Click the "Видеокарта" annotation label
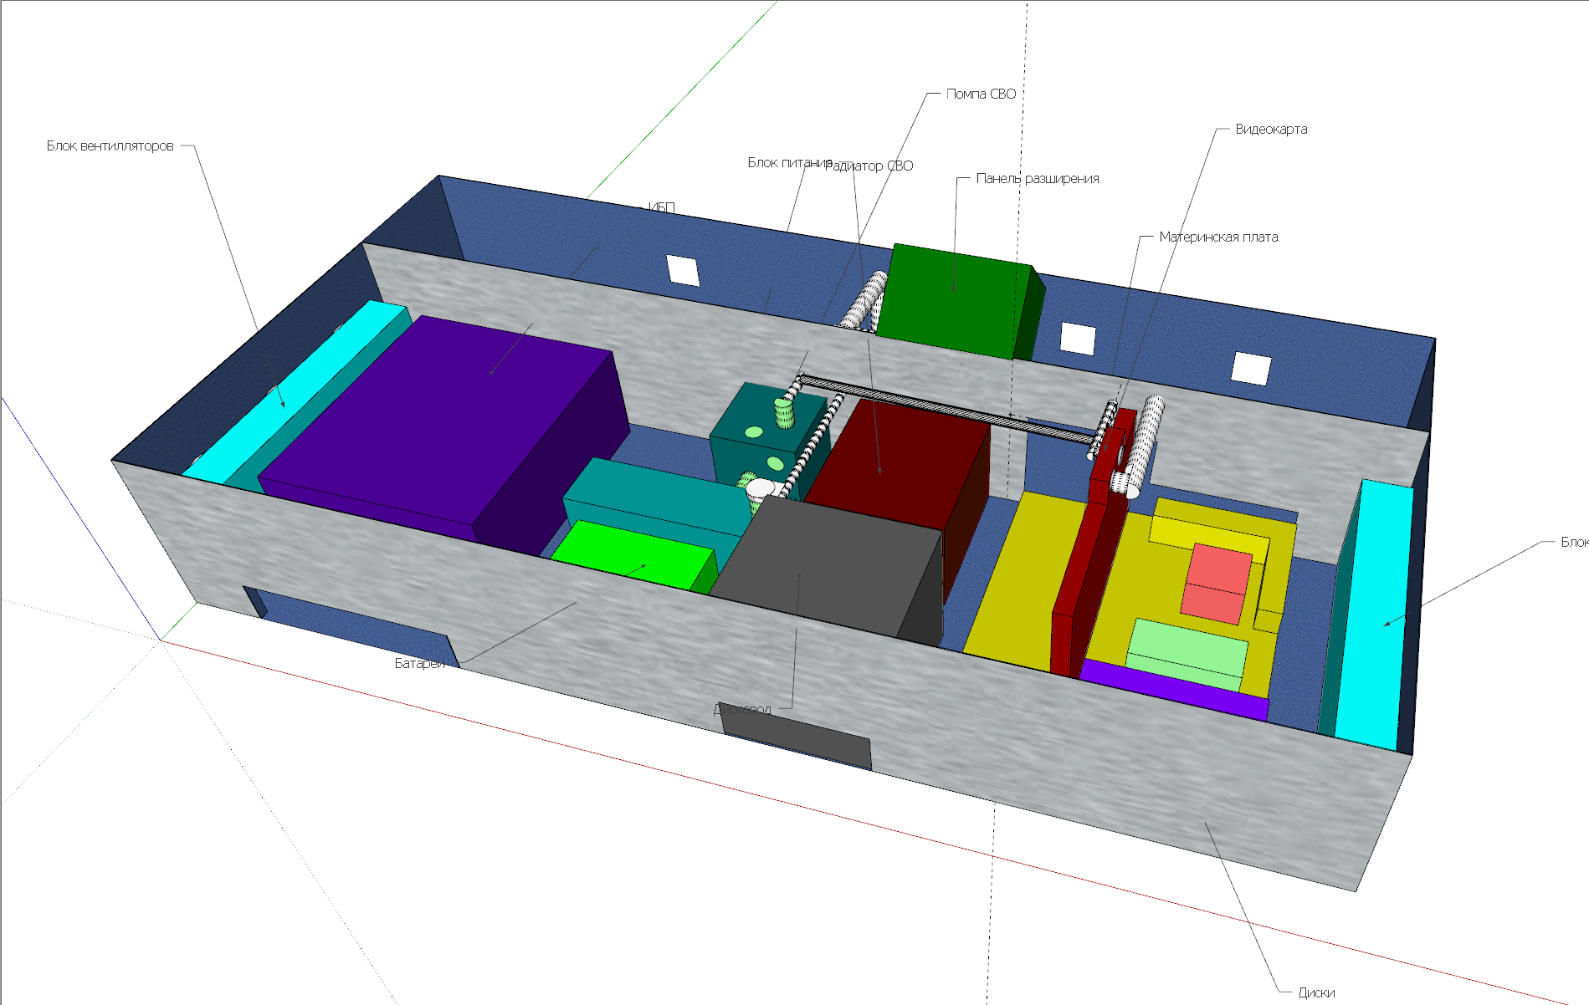Screen dimensions: 1589x1005 (x=1270, y=129)
